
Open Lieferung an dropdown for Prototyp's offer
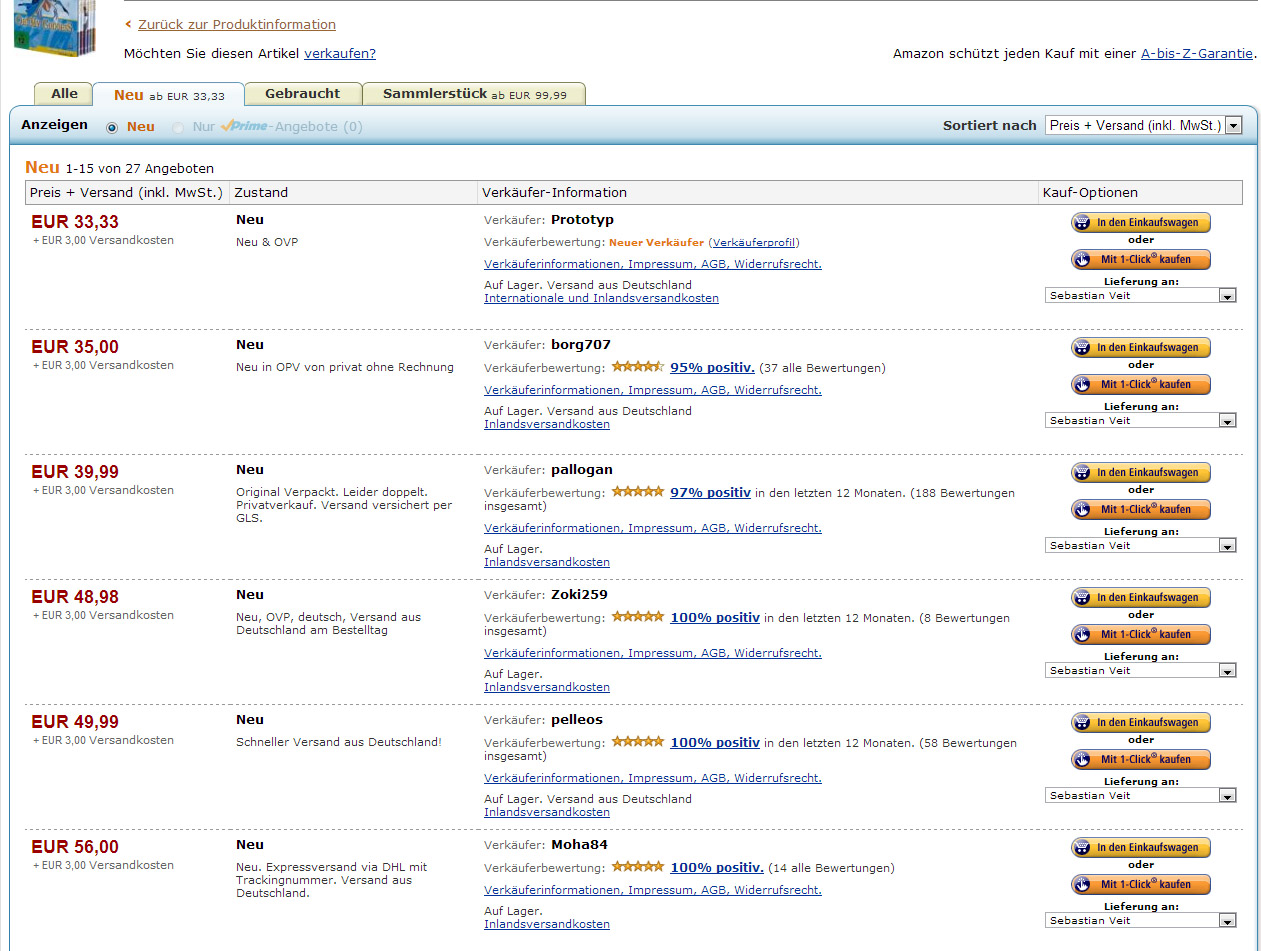(x=1140, y=296)
